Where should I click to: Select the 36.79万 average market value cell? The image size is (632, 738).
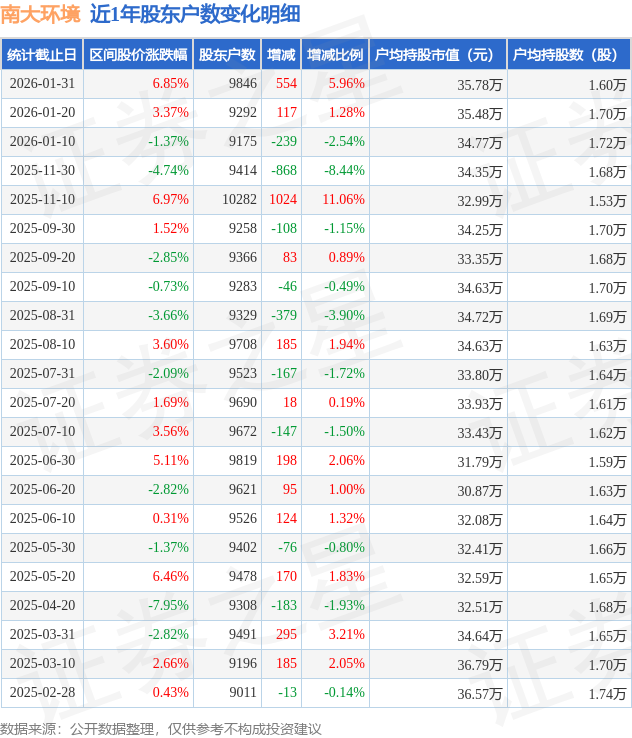click(x=480, y=664)
